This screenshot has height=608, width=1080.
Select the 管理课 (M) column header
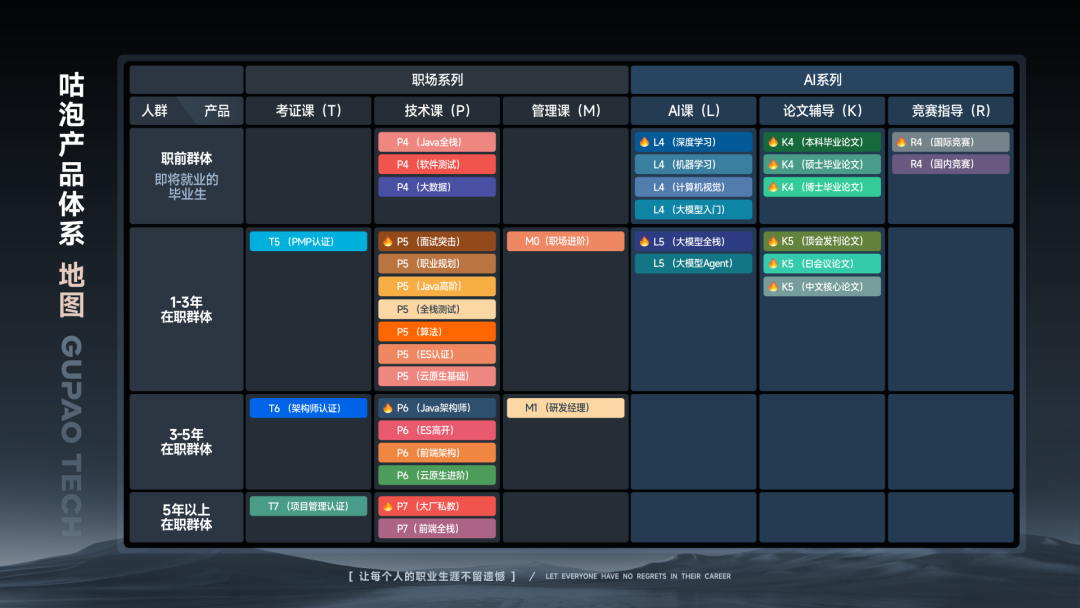coord(565,111)
